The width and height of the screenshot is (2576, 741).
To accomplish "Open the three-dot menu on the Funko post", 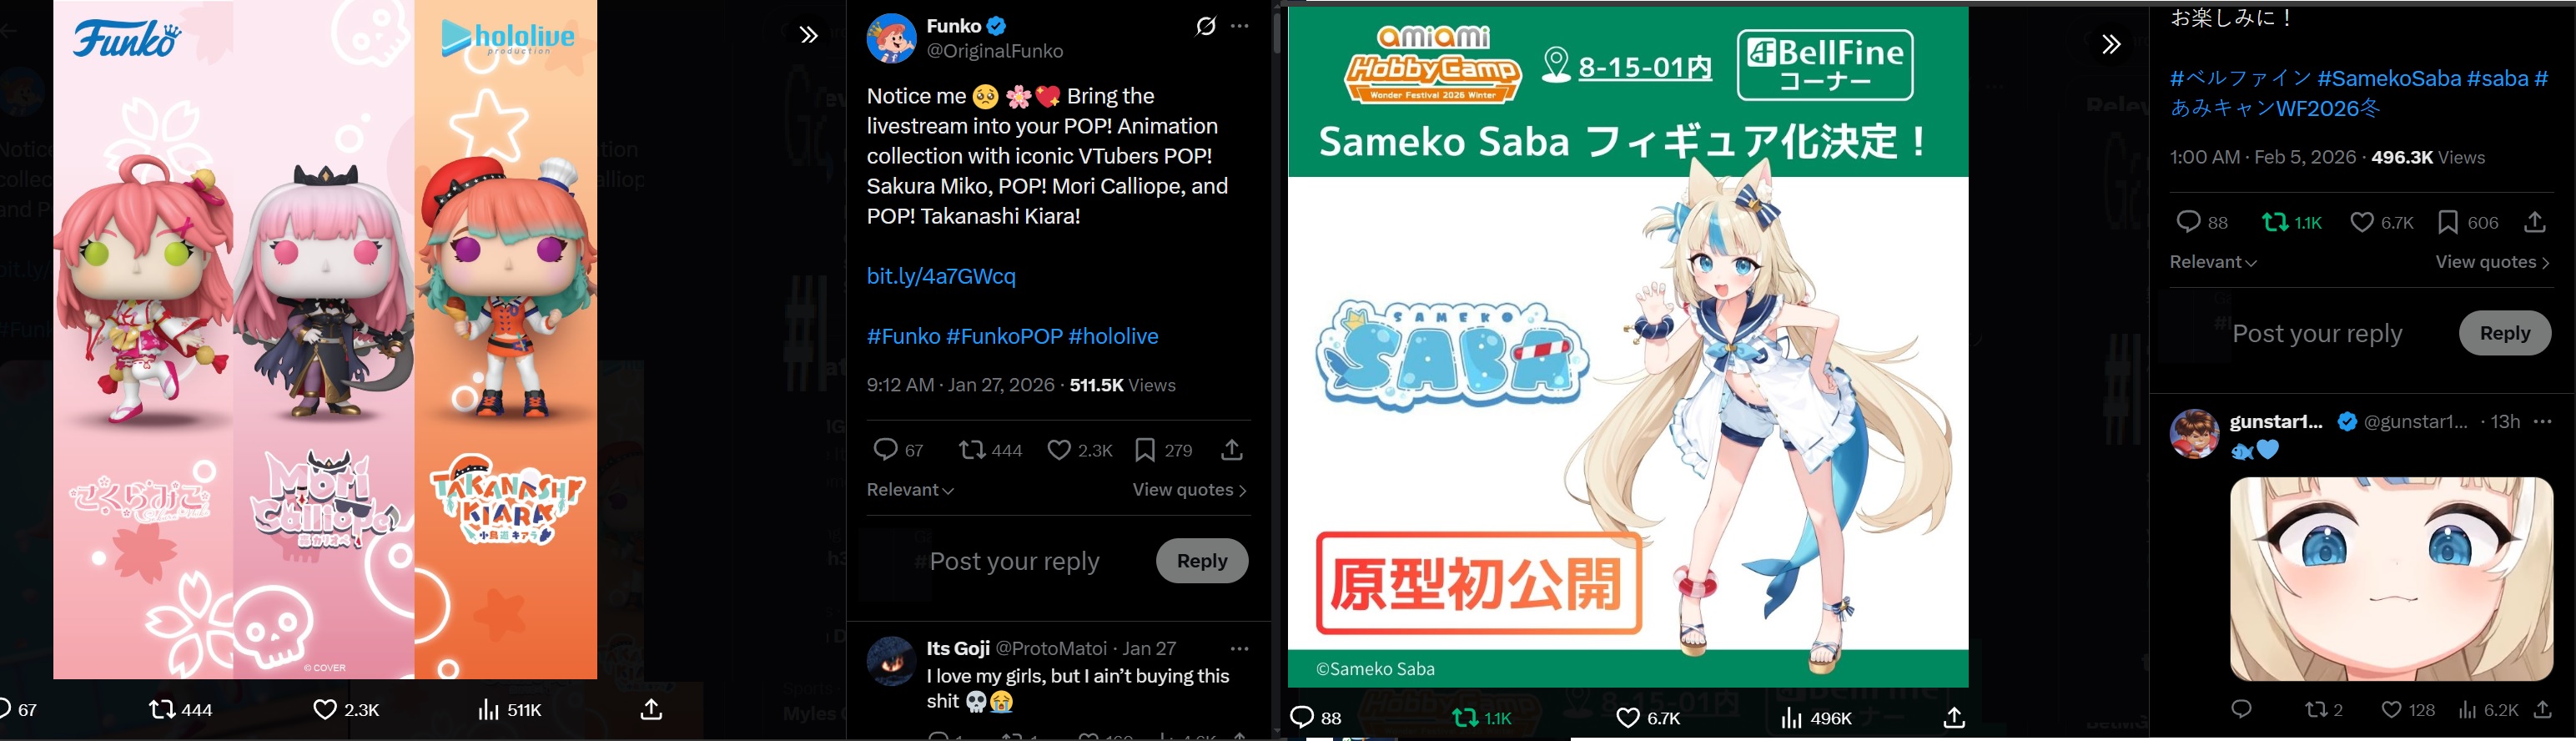I will (x=1240, y=26).
